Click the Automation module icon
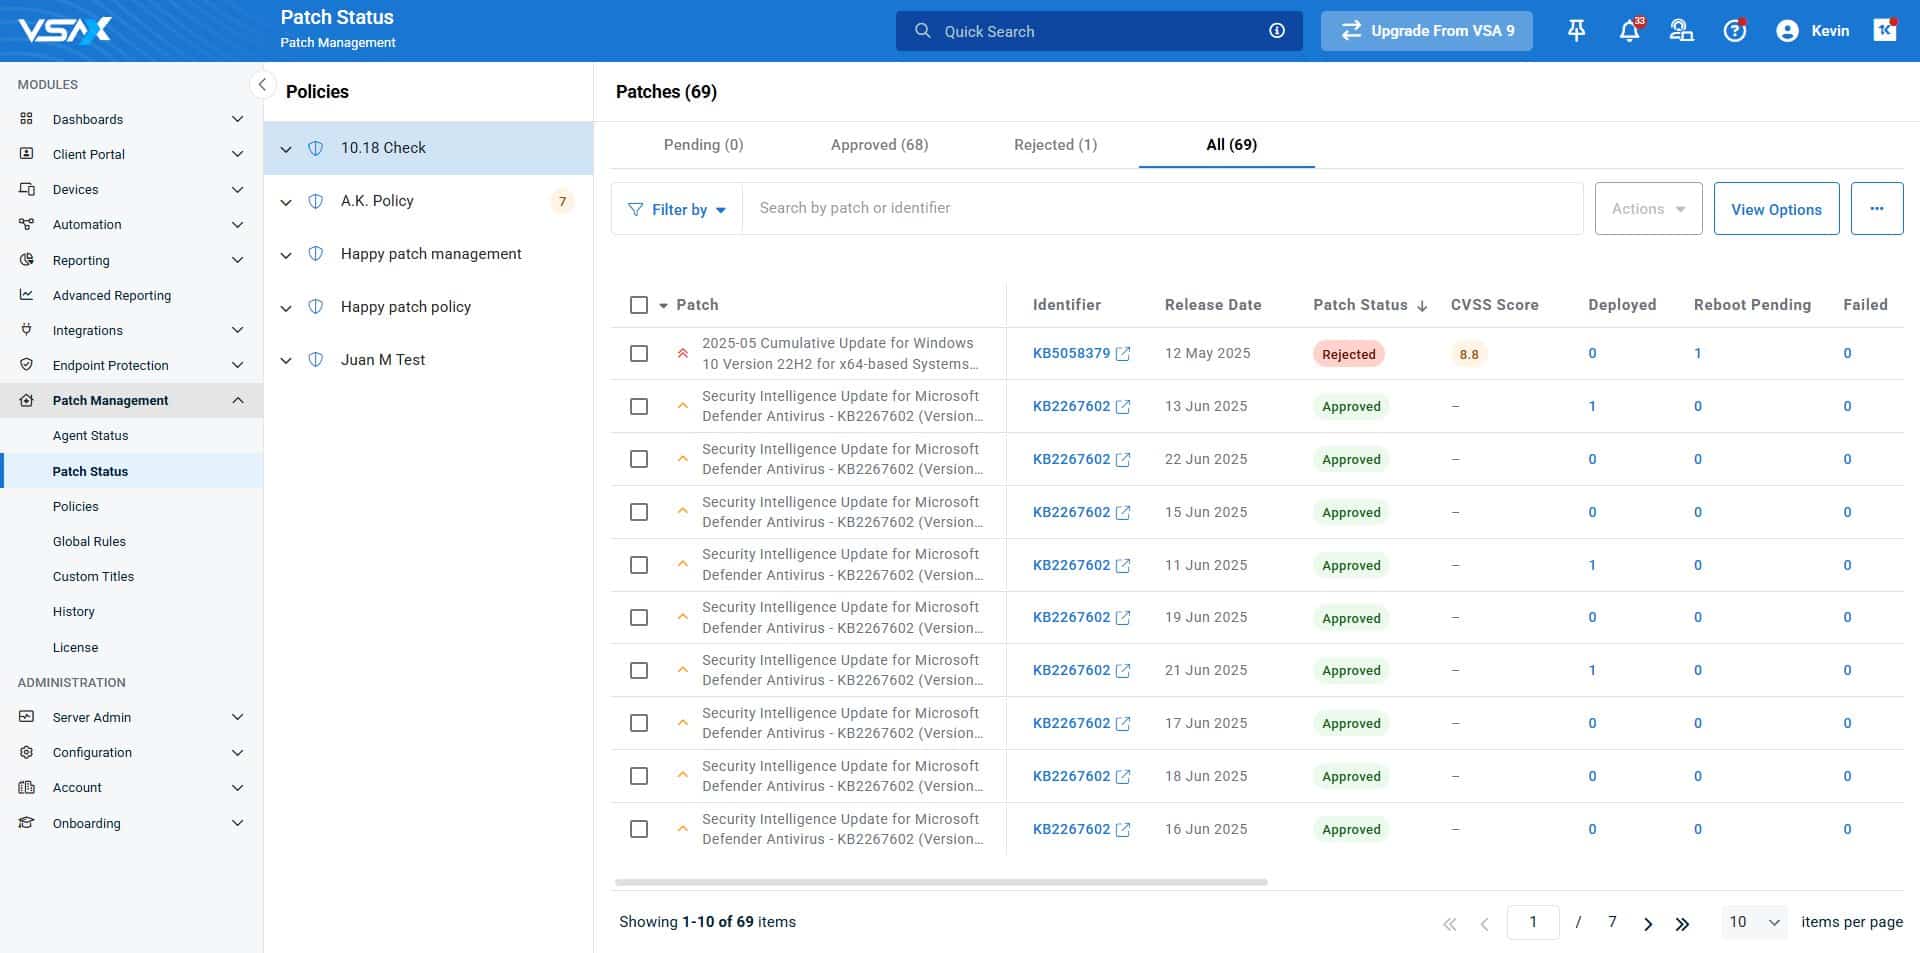 click(x=27, y=224)
